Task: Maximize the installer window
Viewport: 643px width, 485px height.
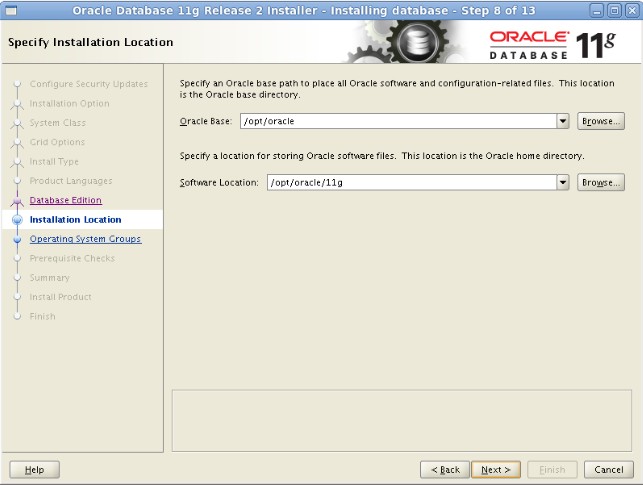Action: [614, 10]
